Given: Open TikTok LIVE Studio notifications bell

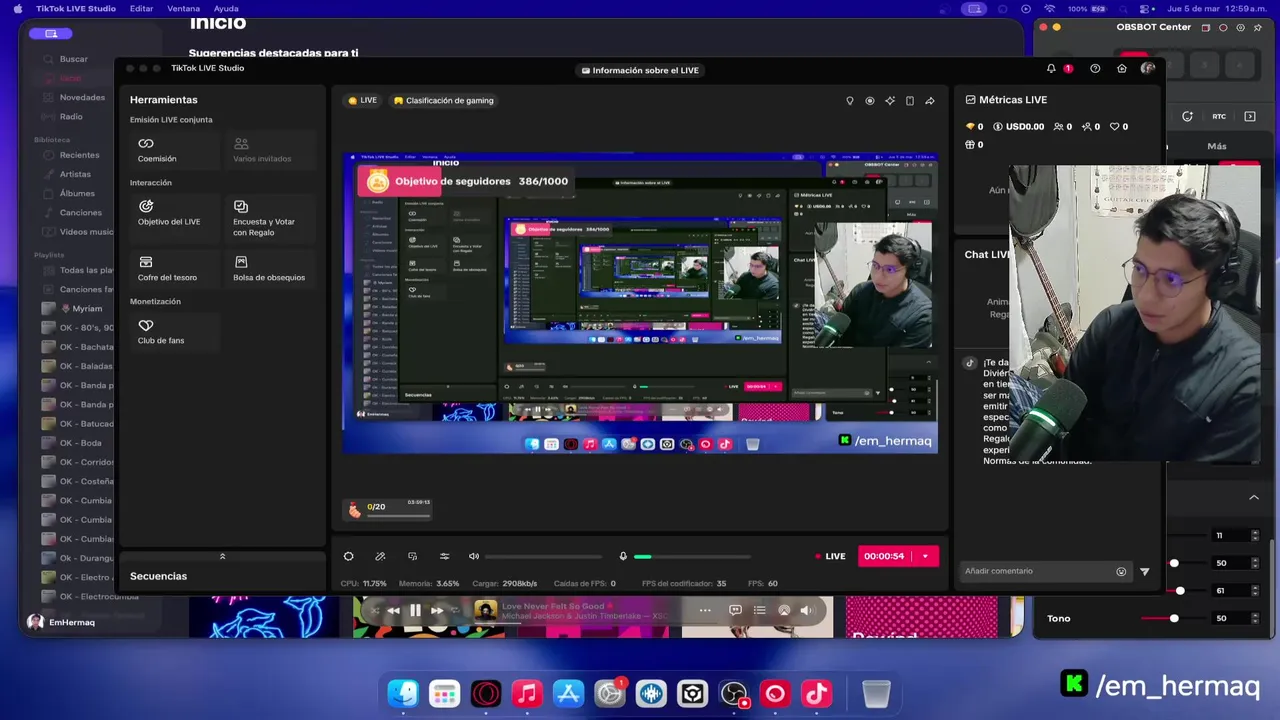Looking at the screenshot, I should coord(1051,68).
